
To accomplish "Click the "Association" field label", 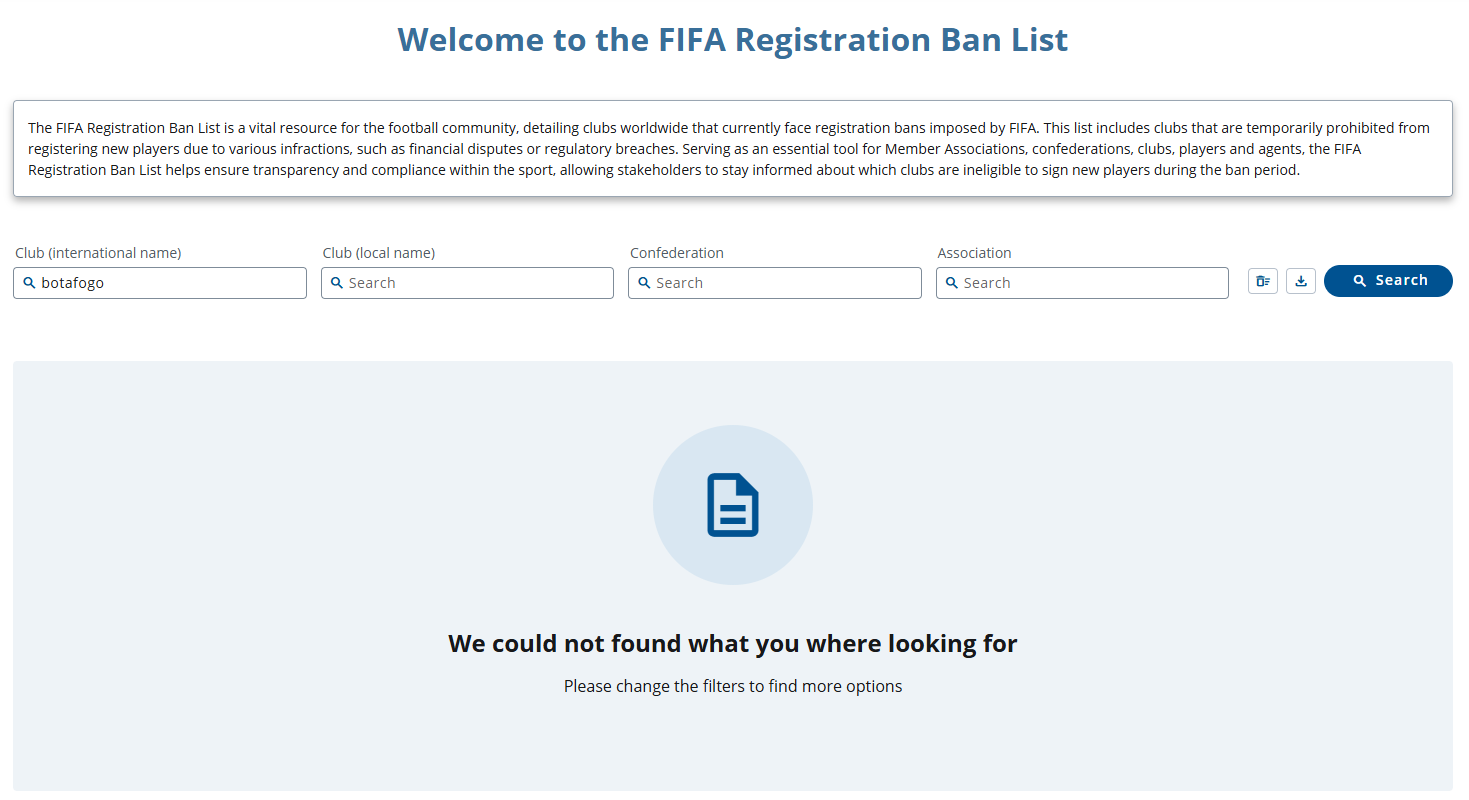I will click(974, 253).
